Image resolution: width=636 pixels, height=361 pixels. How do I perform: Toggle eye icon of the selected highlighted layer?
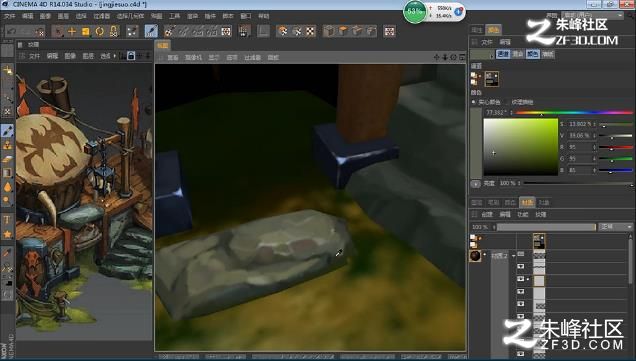click(x=521, y=279)
